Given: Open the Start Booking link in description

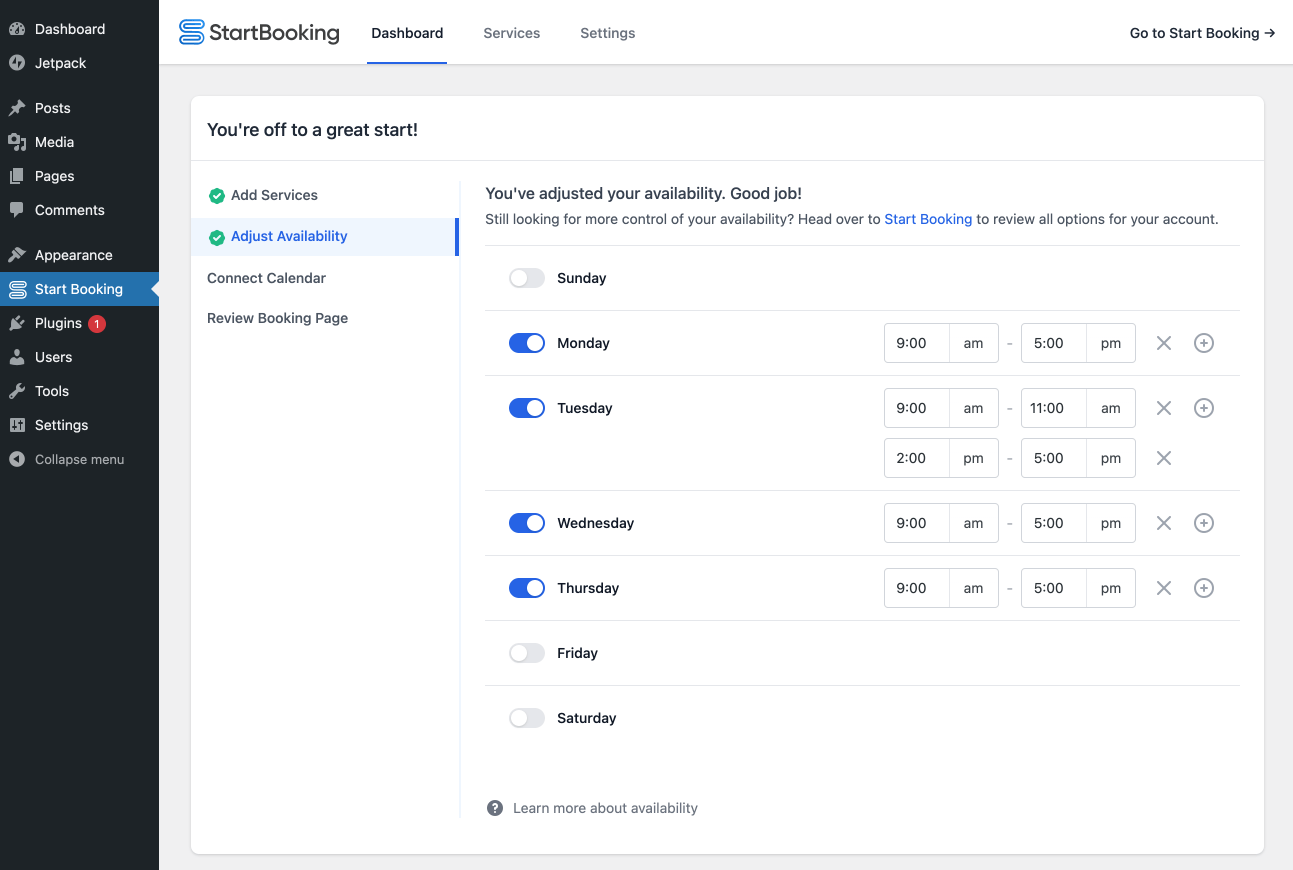Looking at the screenshot, I should click(x=928, y=219).
